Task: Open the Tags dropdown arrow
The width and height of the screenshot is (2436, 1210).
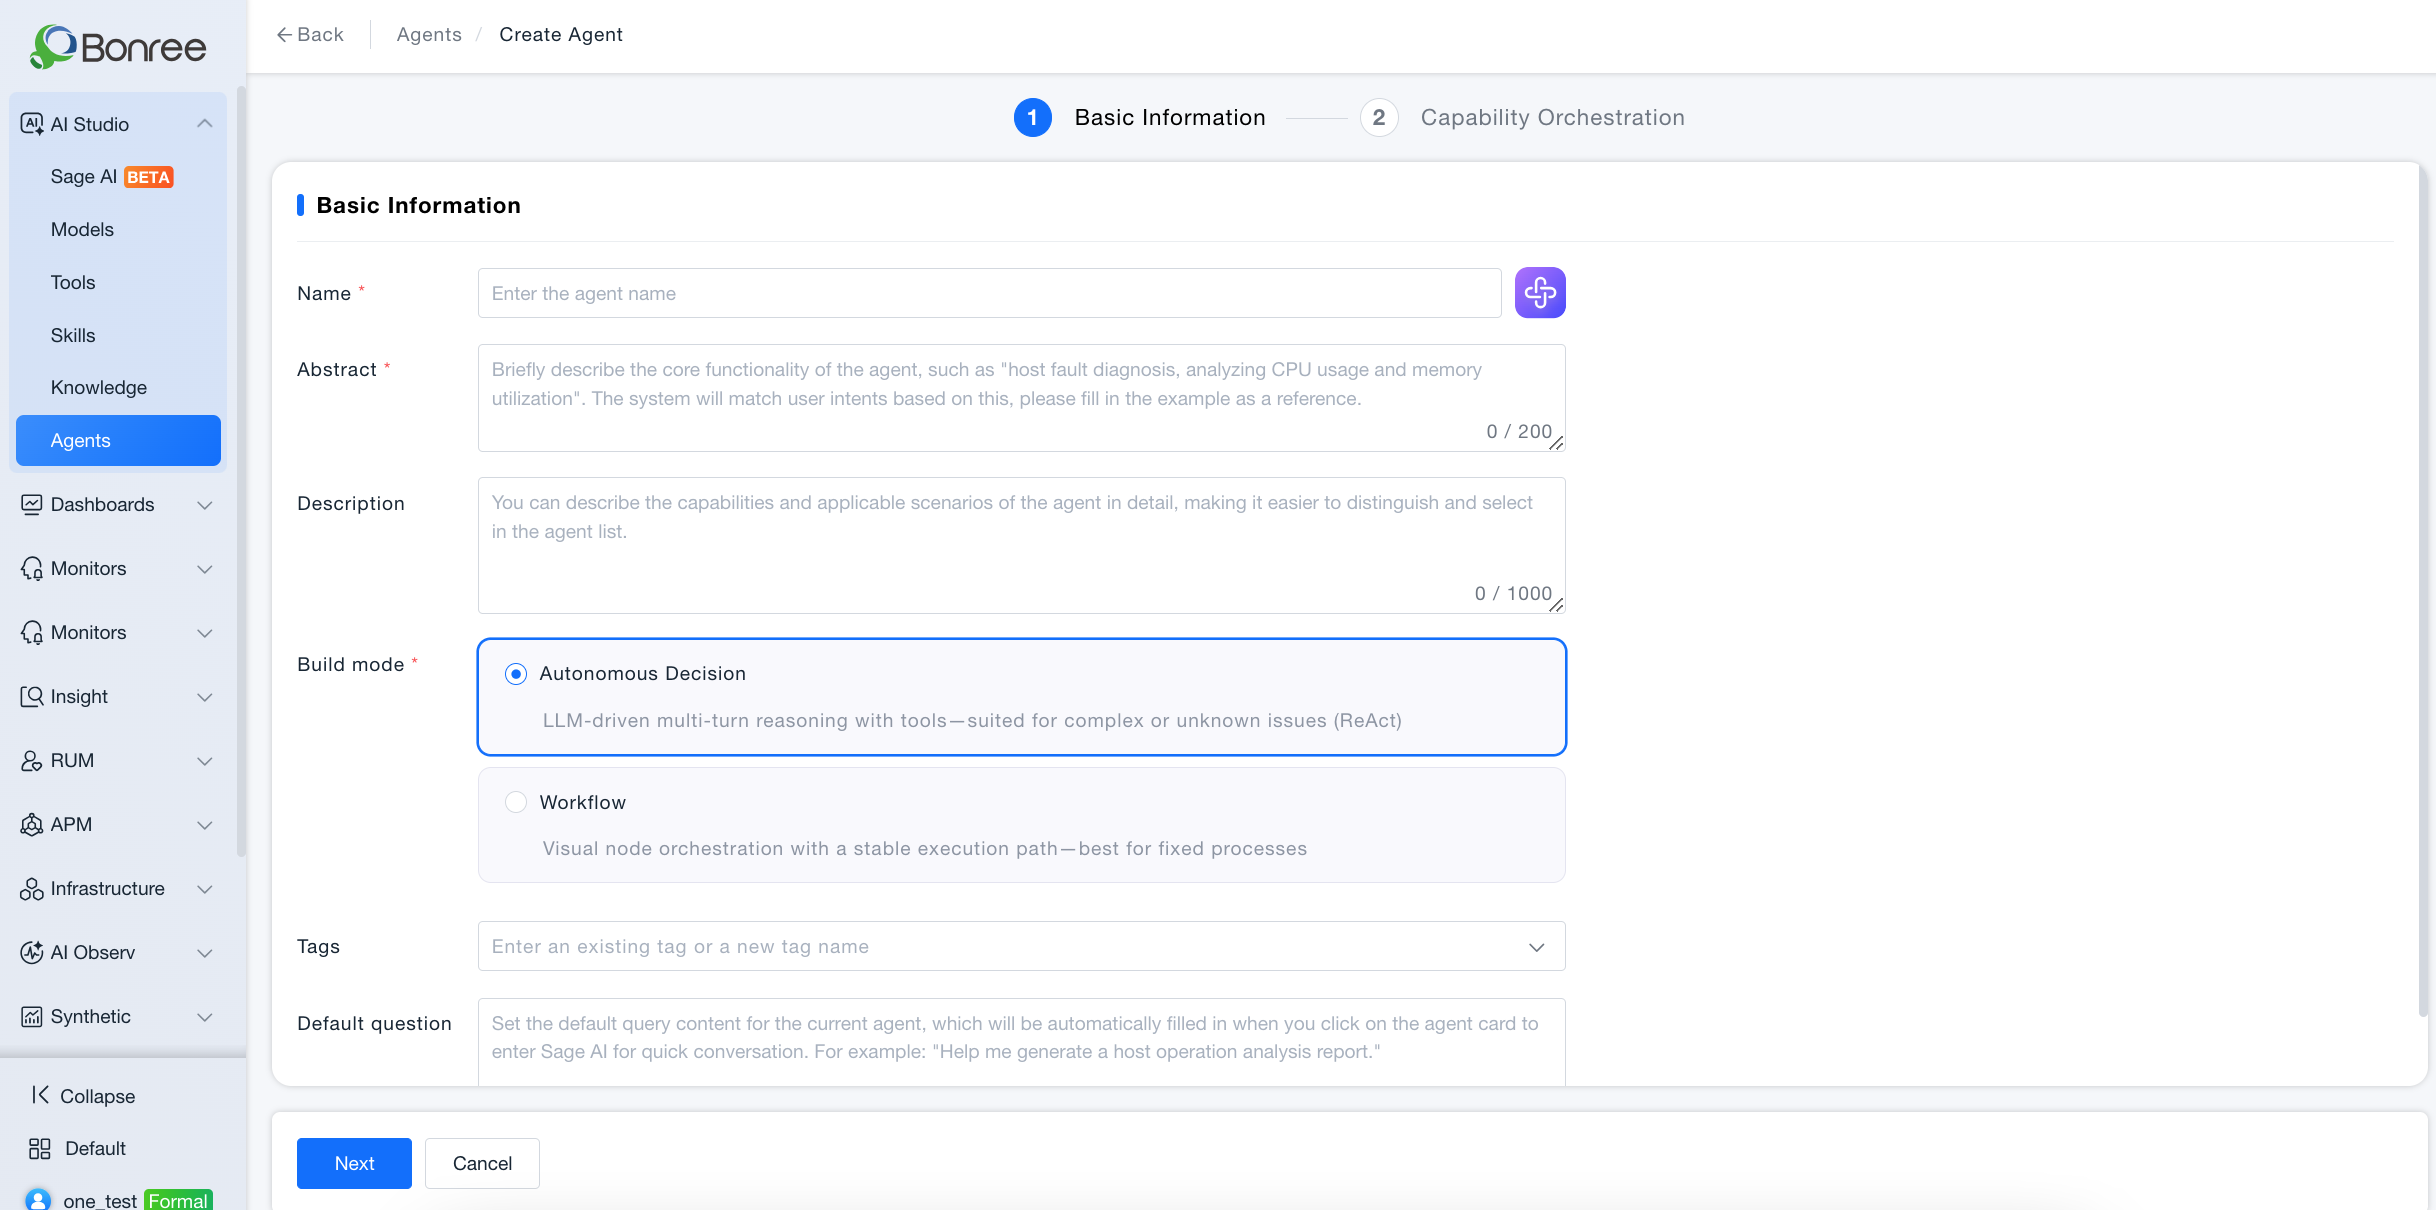Action: point(1536,947)
